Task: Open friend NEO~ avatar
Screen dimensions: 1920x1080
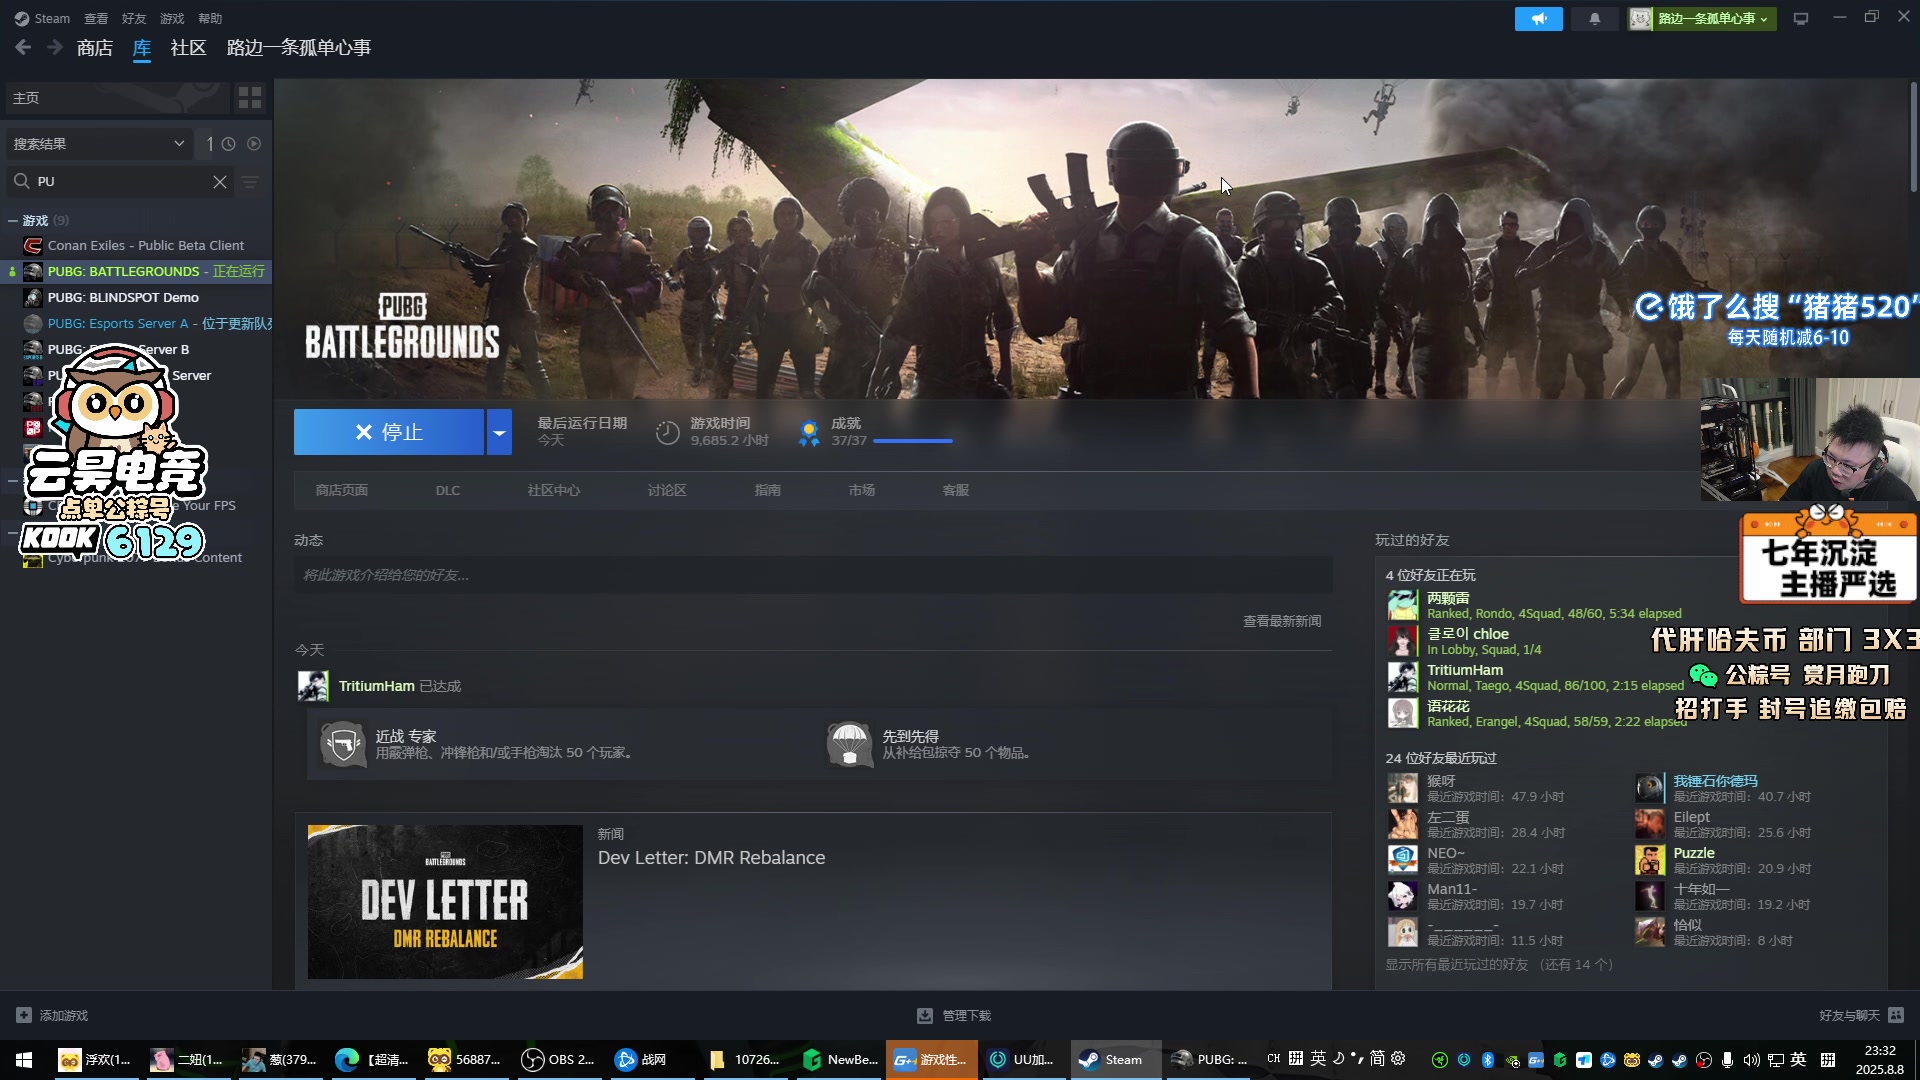Action: click(x=1403, y=860)
